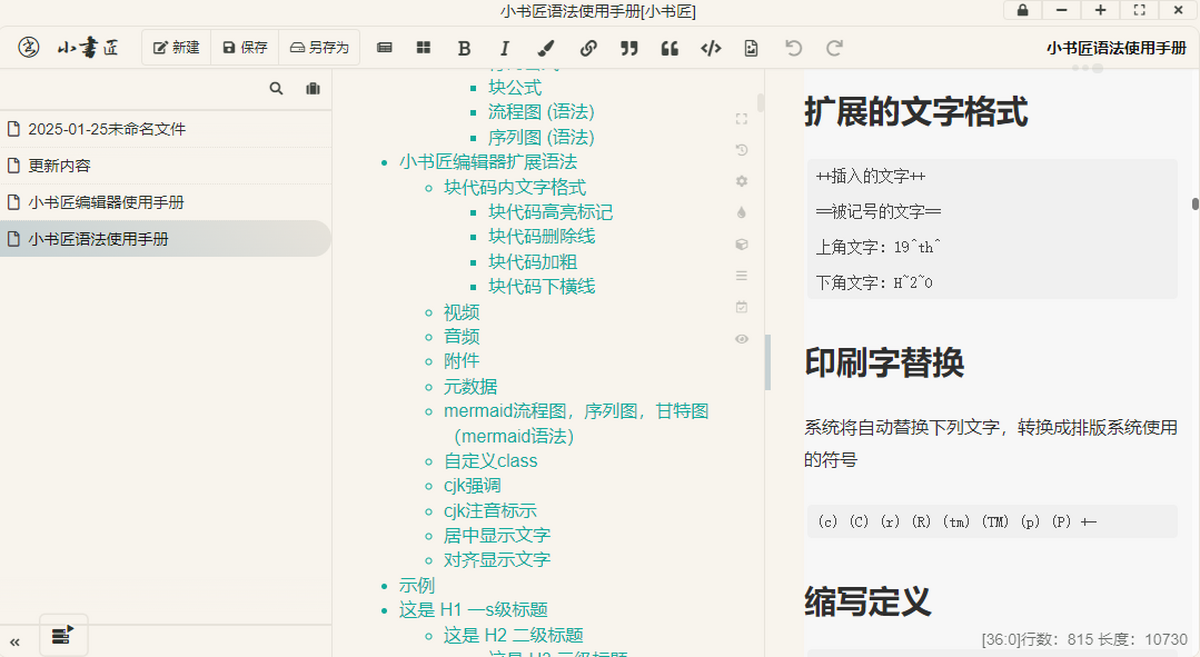Screen dimensions: 1200x657
Task: Toggle italic formatting
Action: [x=505, y=48]
